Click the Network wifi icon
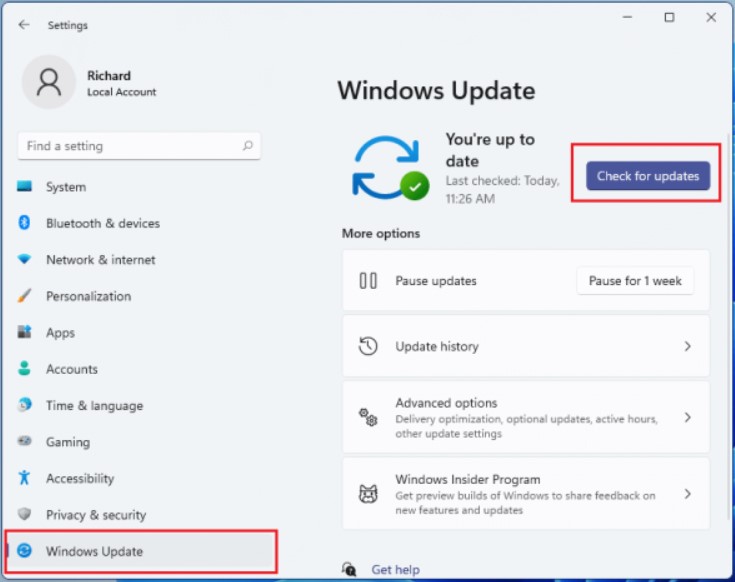 coord(24,259)
